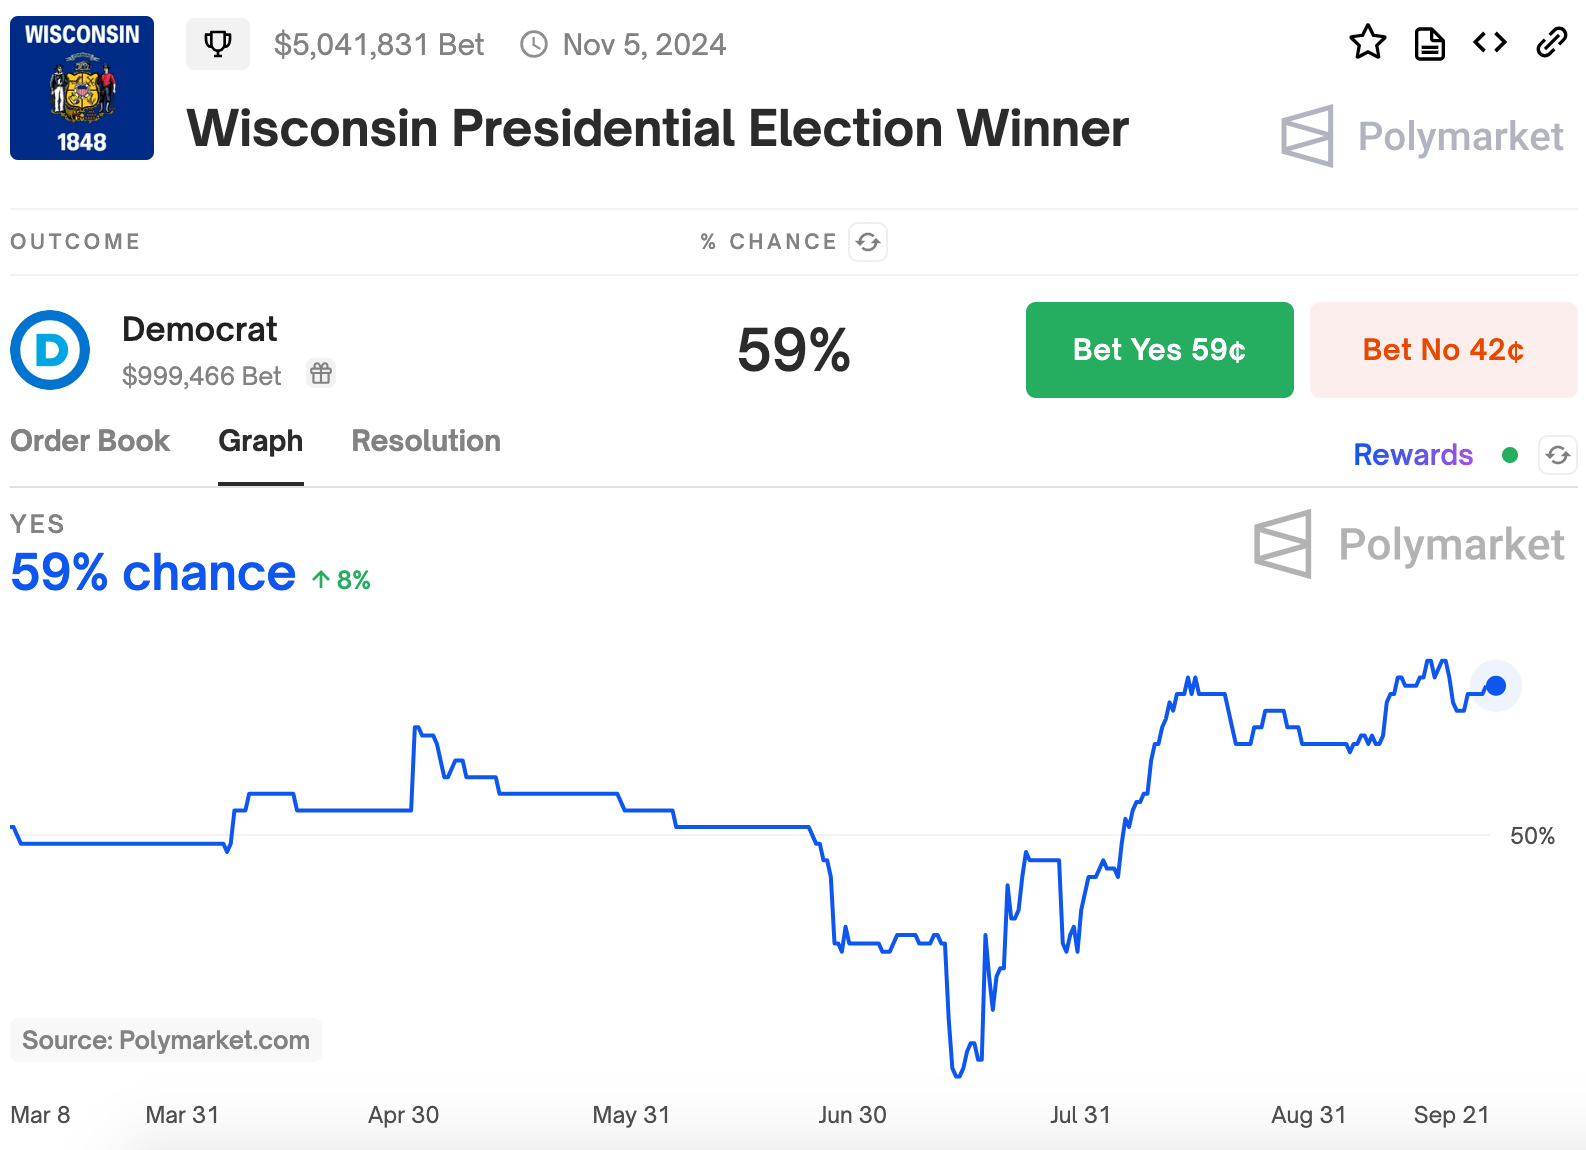Click the green rewards status dot
The height and width of the screenshot is (1150, 1586).
point(1510,456)
